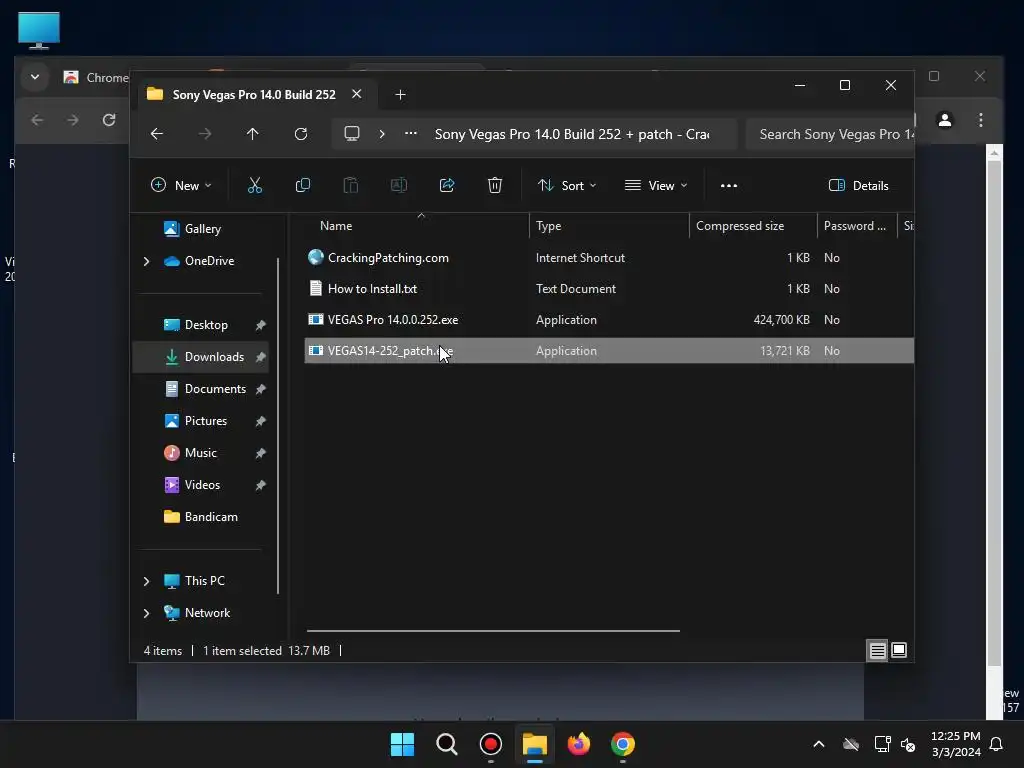Open Chrome tab list dropdown arrow
1024x768 pixels.
click(35, 77)
